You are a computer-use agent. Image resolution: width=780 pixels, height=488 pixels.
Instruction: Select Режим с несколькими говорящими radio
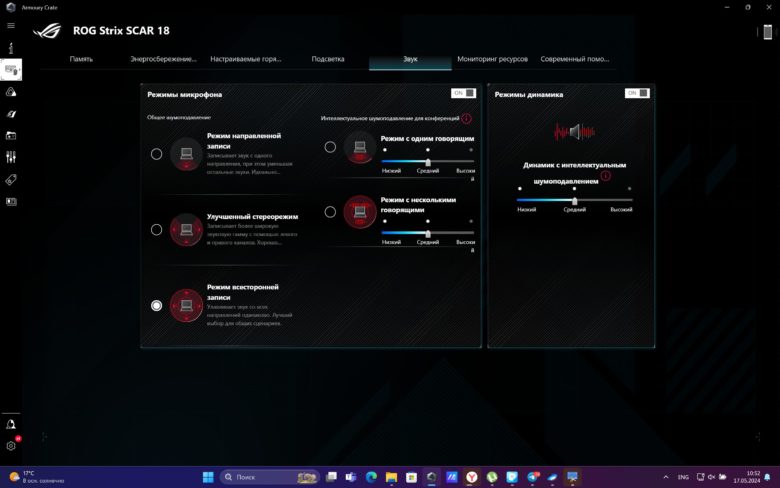point(330,212)
